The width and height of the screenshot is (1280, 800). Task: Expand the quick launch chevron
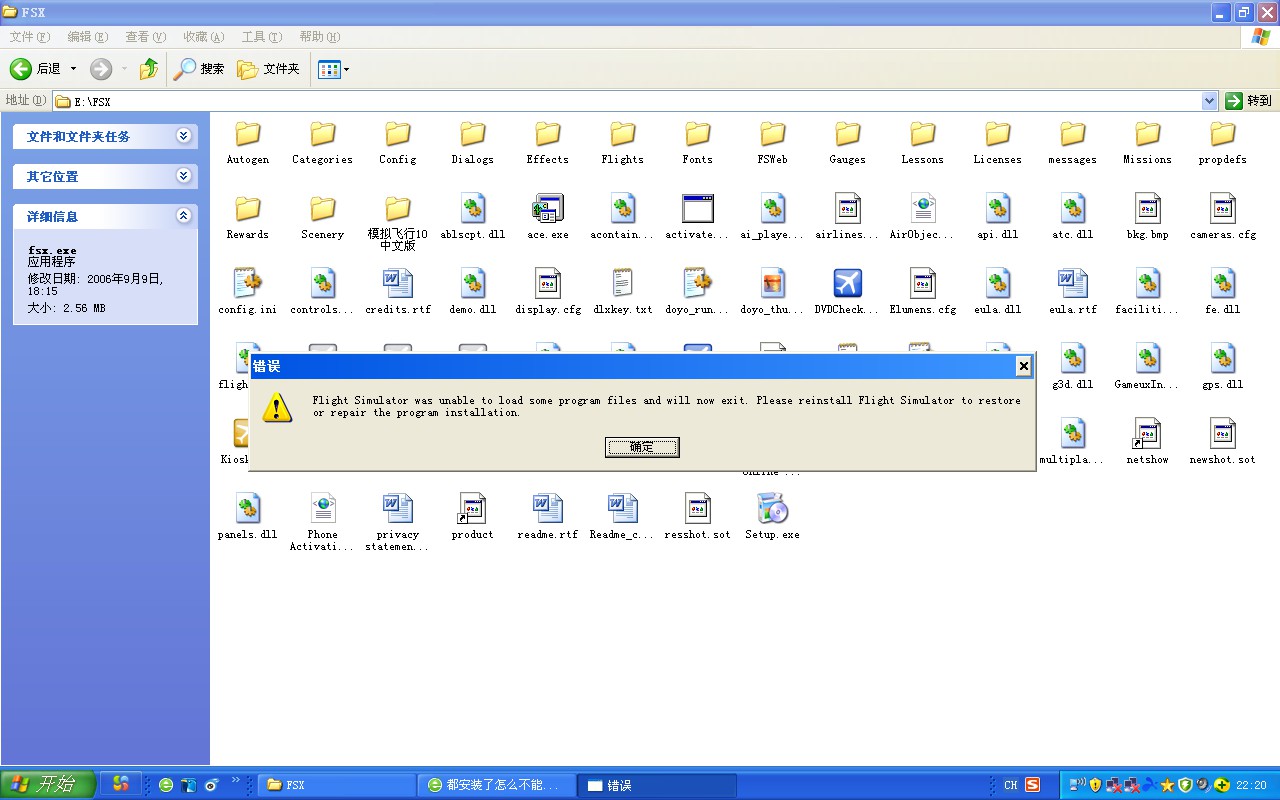point(236,781)
